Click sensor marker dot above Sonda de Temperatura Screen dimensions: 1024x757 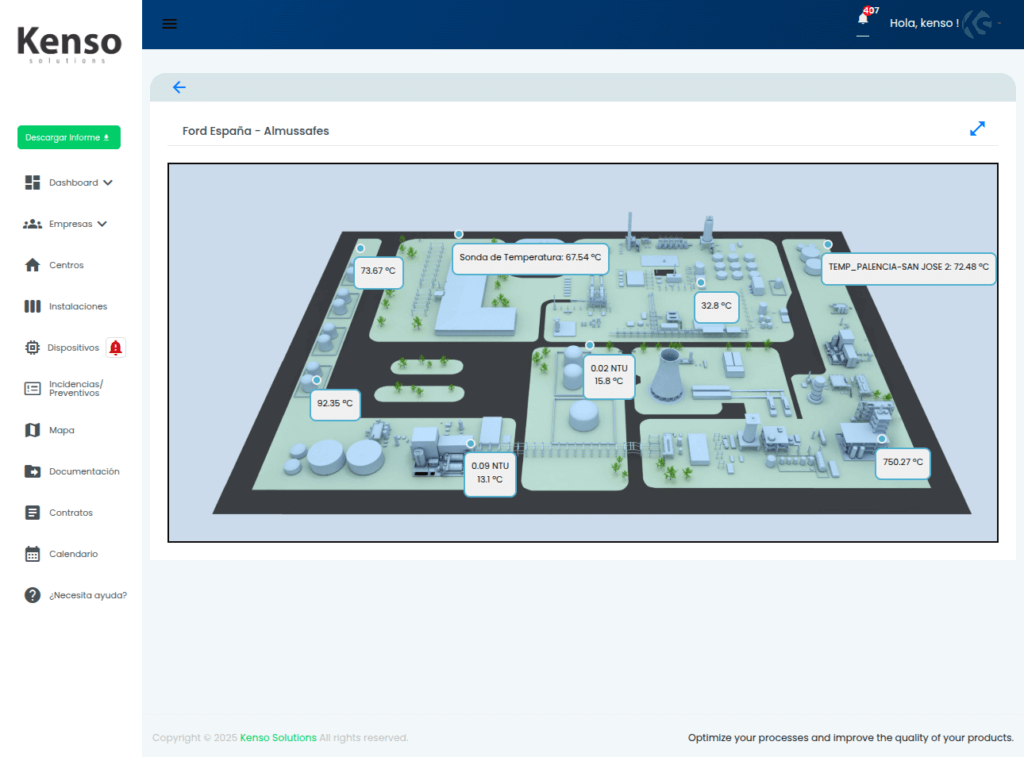tap(459, 234)
